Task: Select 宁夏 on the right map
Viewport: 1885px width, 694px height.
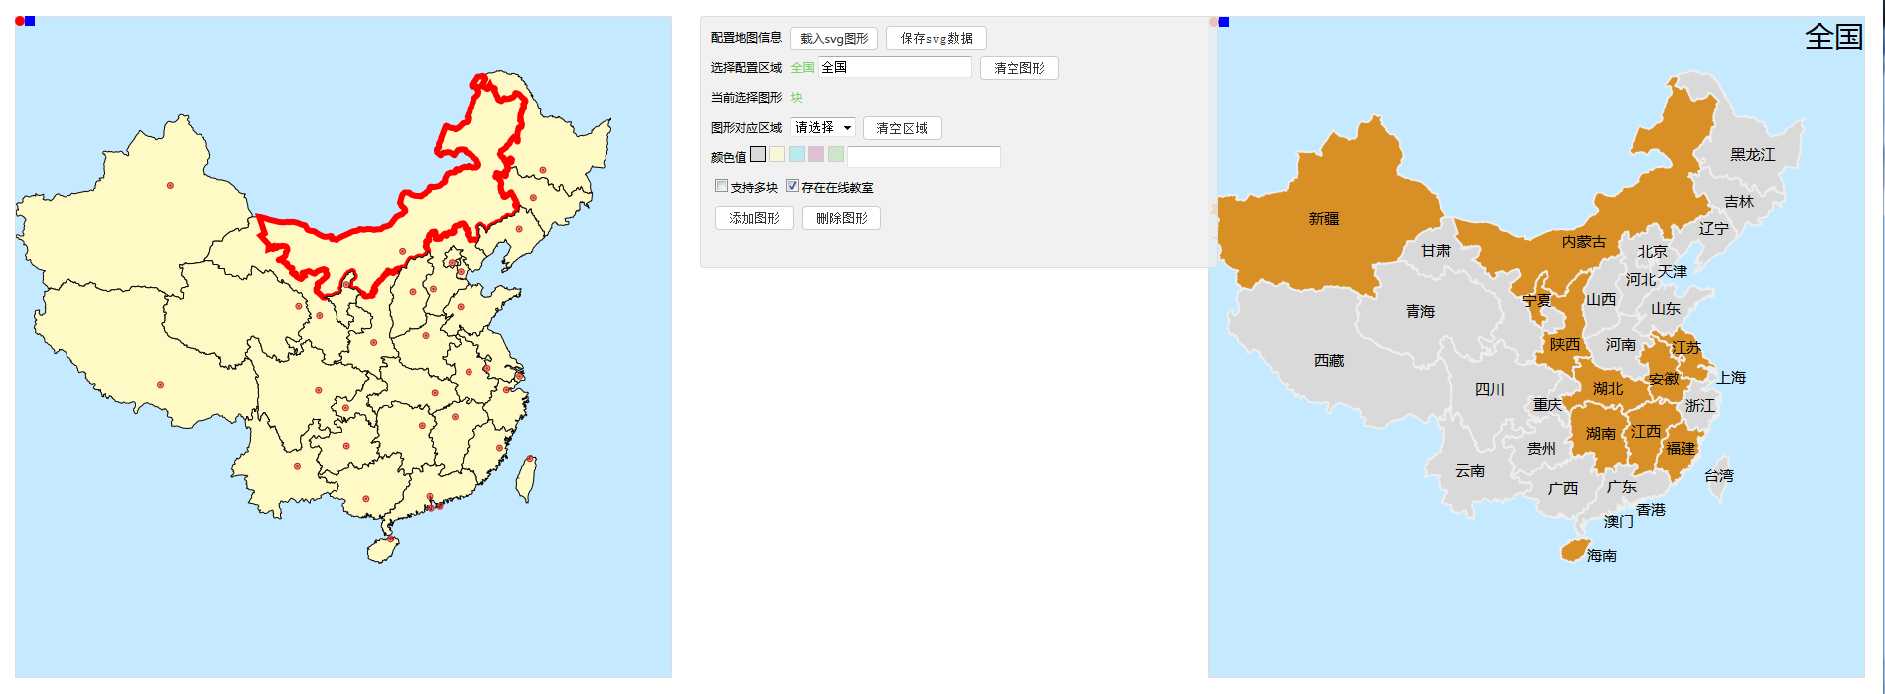Action: point(1536,300)
